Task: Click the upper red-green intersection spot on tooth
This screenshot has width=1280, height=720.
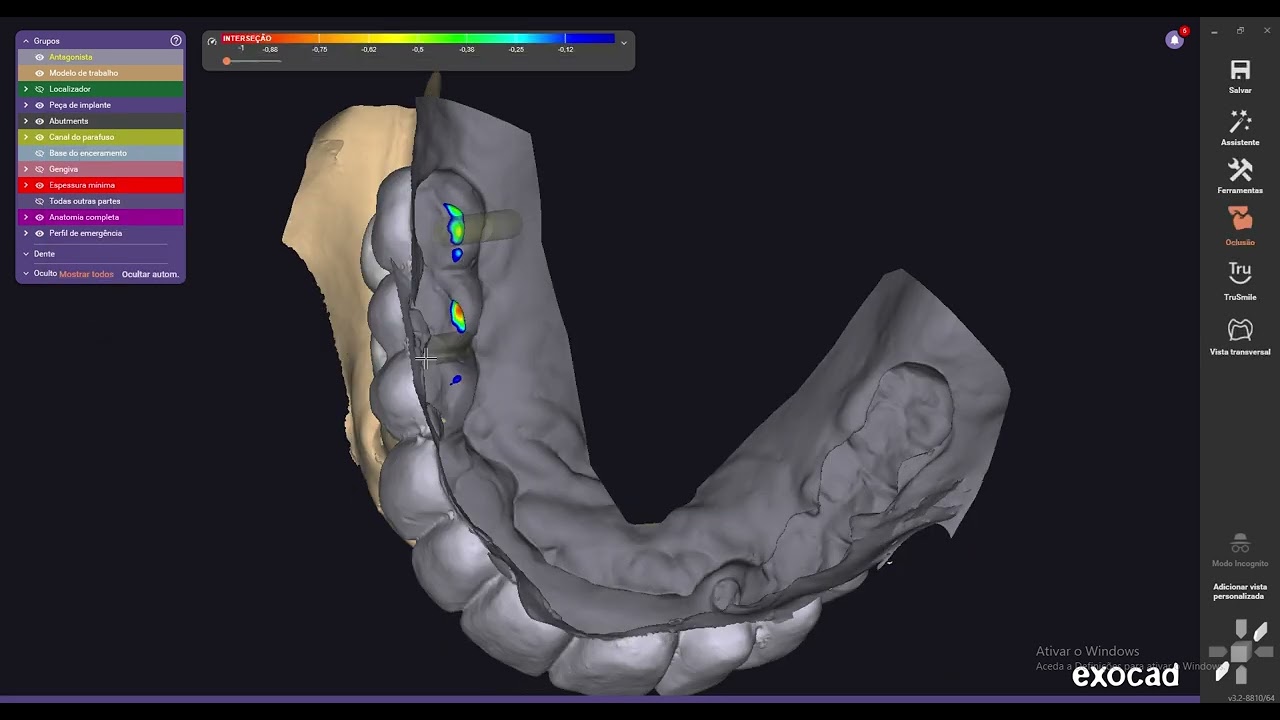Action: click(x=454, y=224)
